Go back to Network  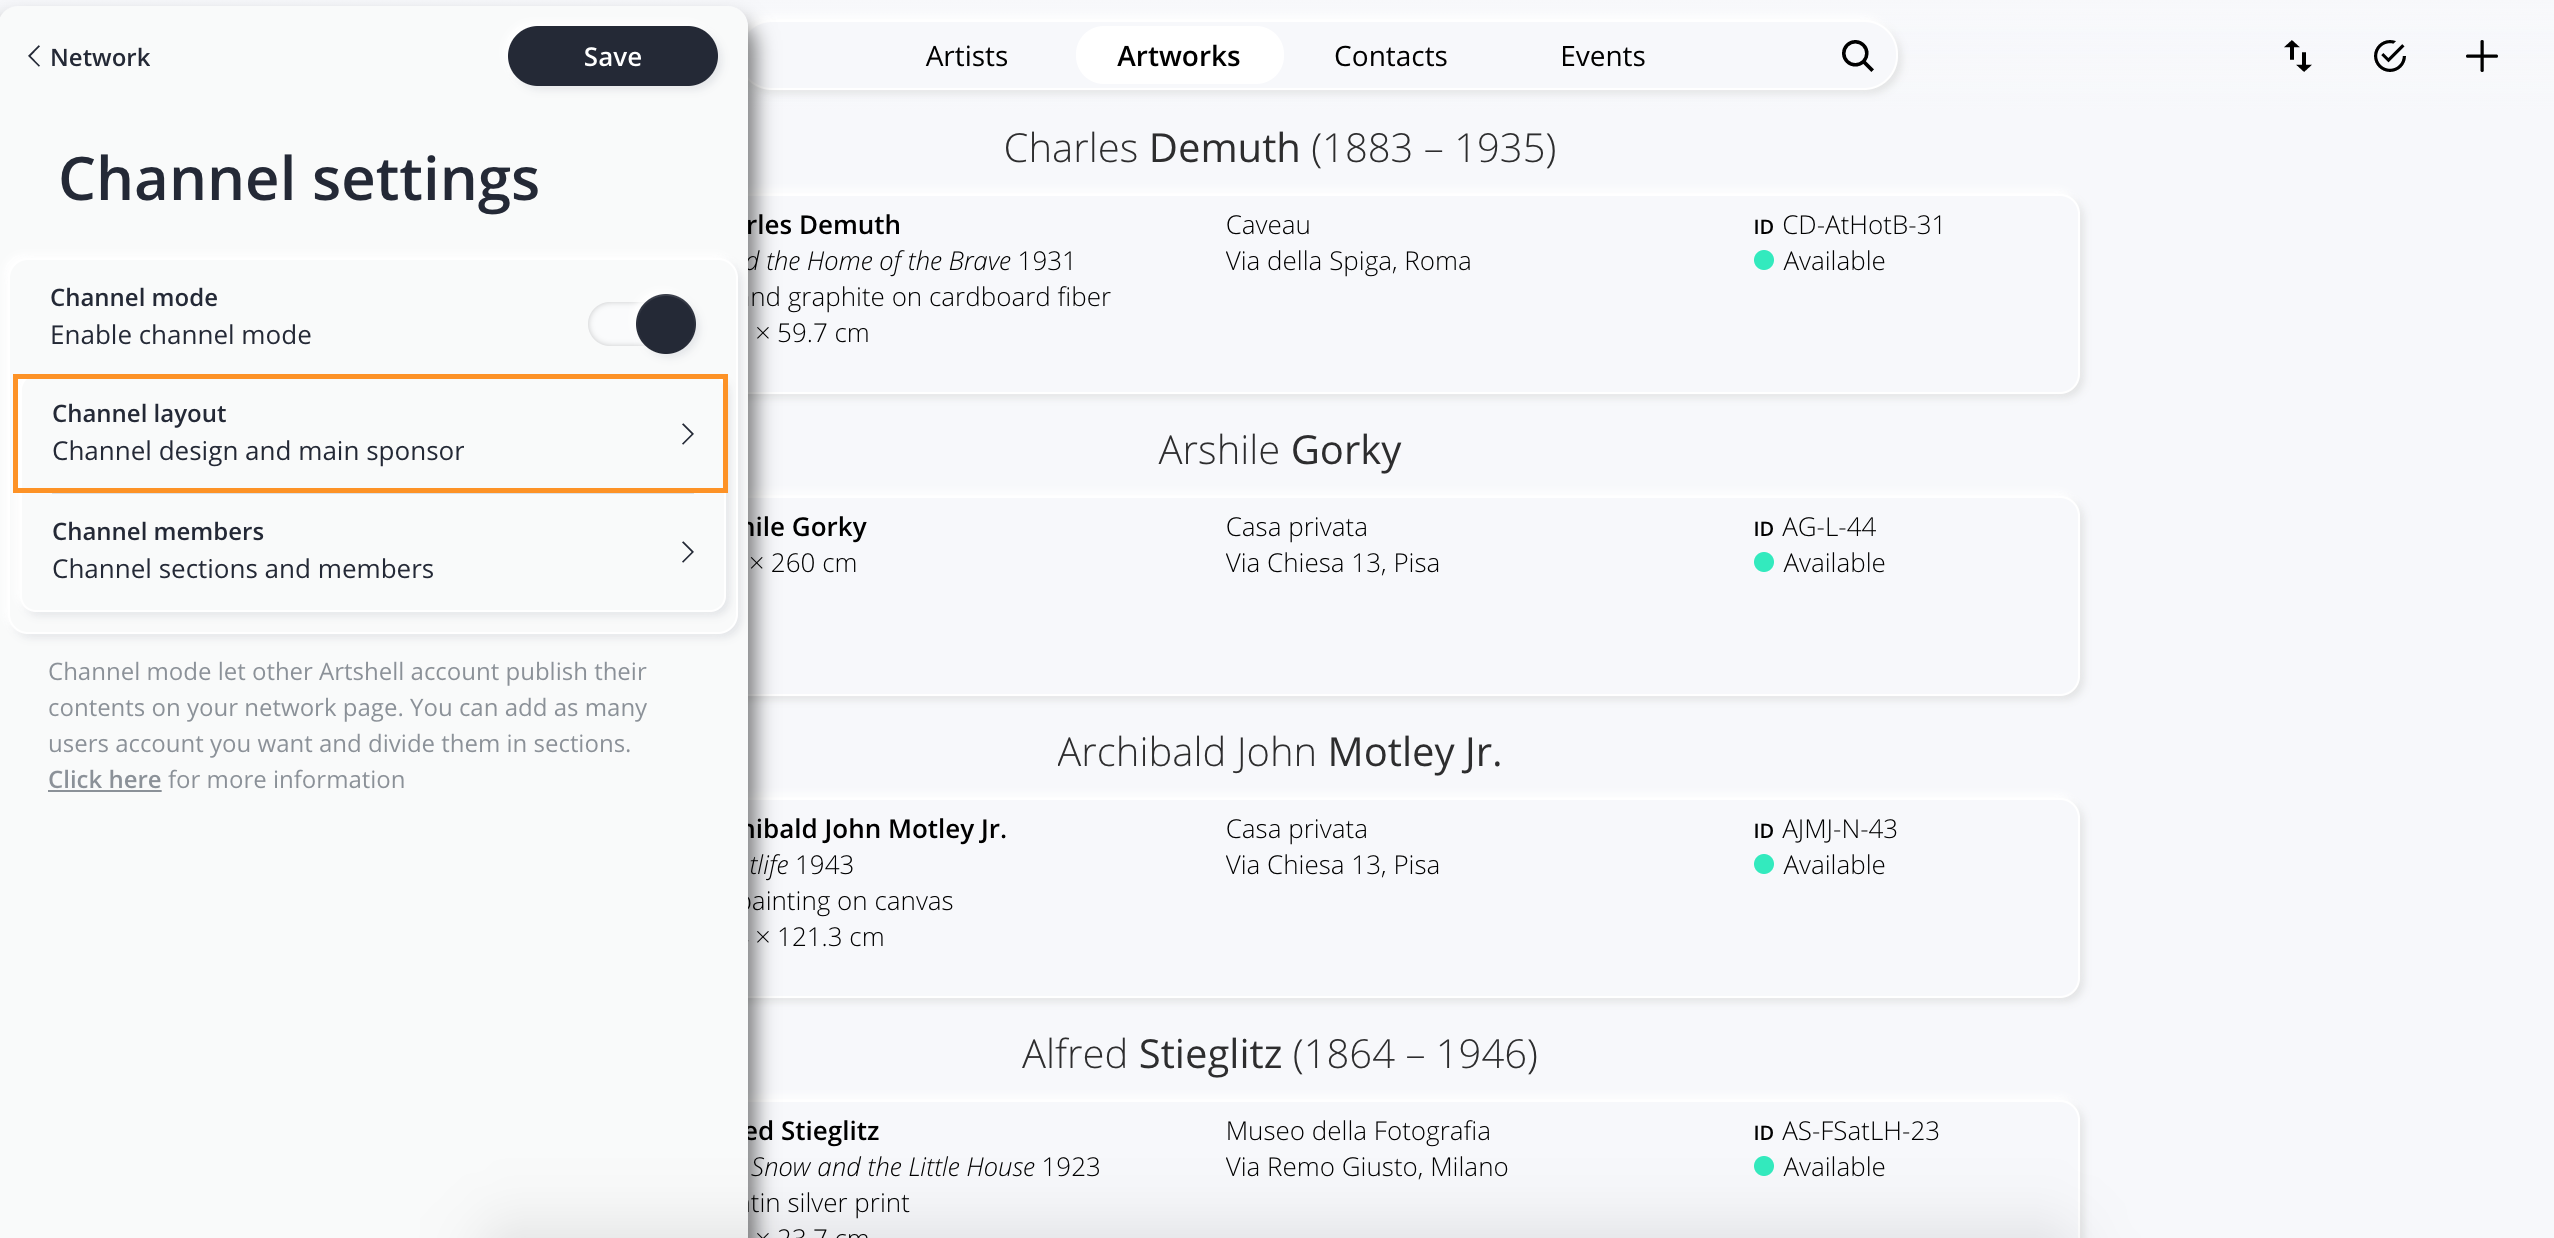88,57
